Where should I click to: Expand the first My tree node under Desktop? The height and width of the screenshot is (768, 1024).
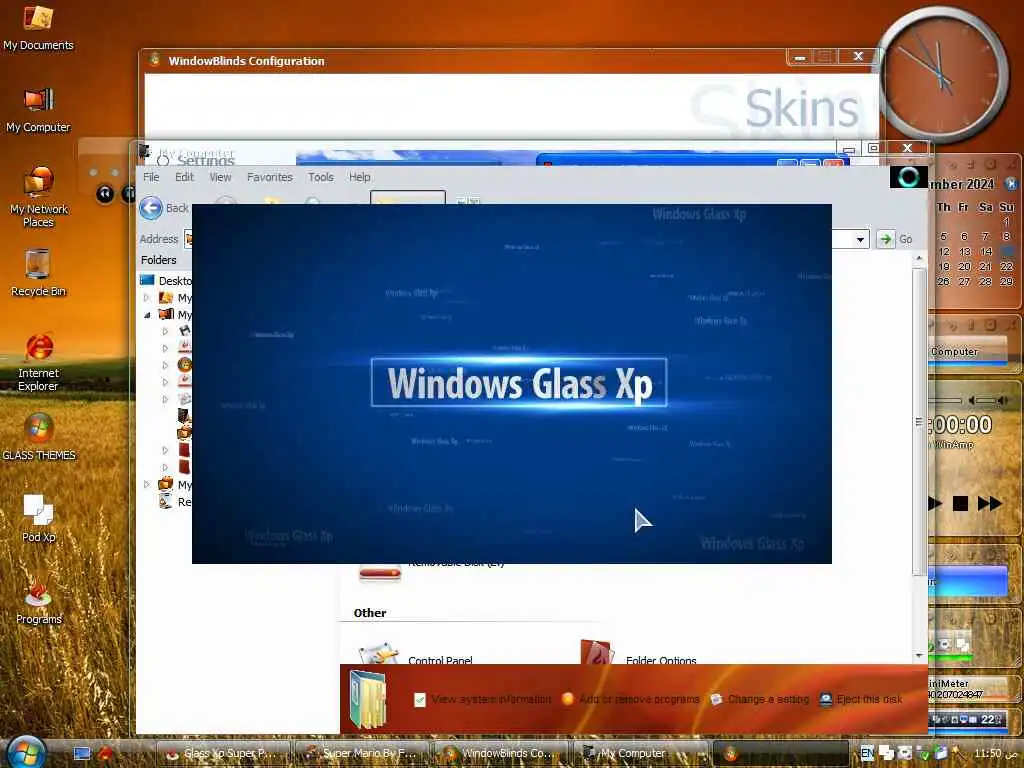(x=148, y=298)
